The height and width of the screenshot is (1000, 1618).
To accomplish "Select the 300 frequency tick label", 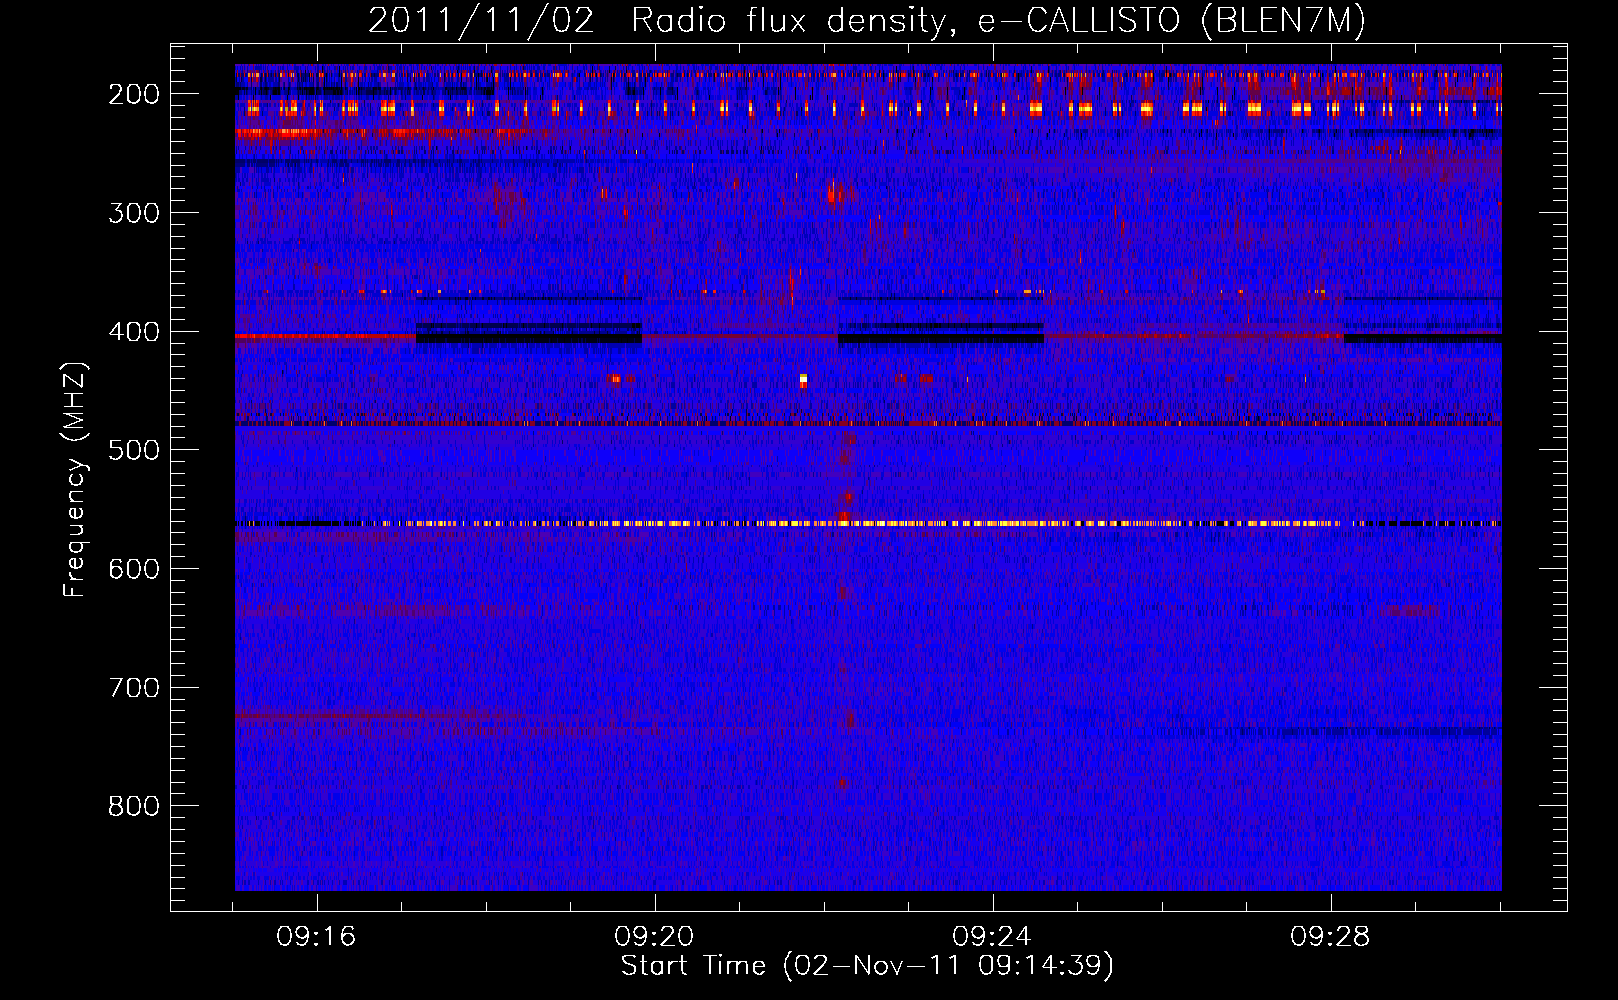I will [x=134, y=213].
